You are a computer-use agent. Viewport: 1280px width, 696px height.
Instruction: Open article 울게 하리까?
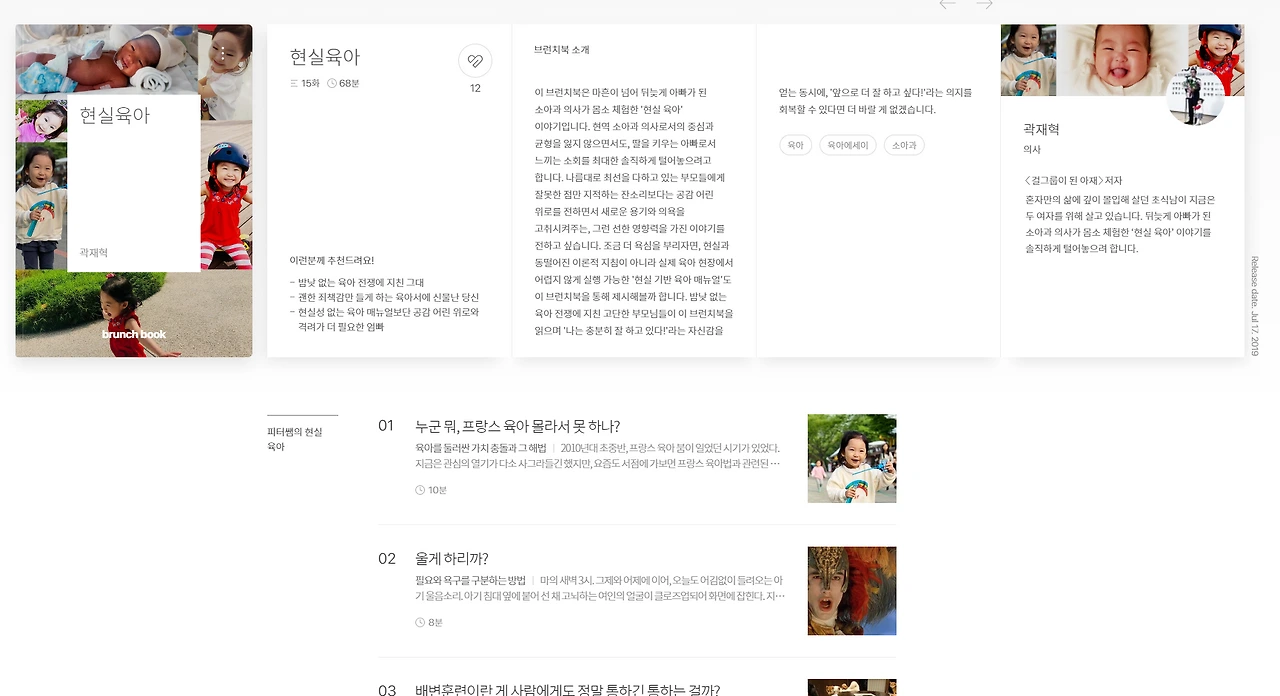click(452, 558)
